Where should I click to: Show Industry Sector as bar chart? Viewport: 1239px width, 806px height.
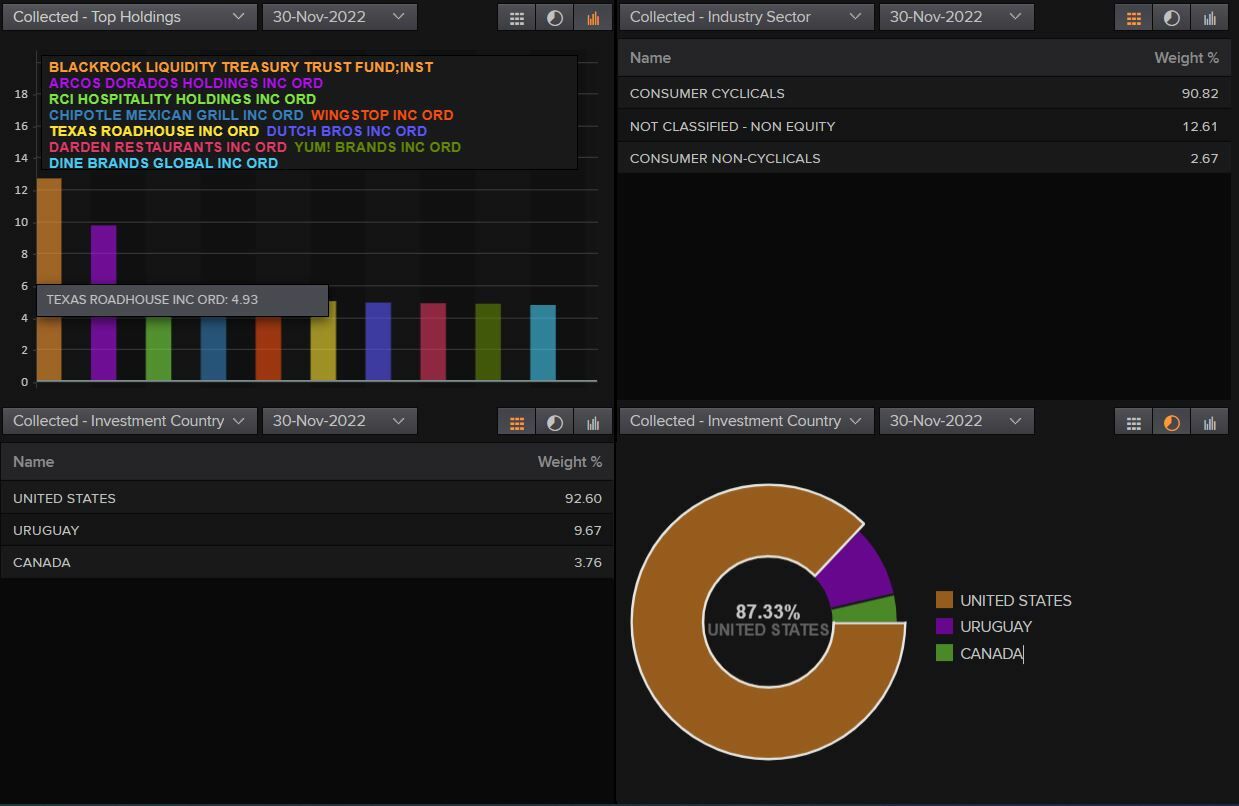pos(1209,18)
